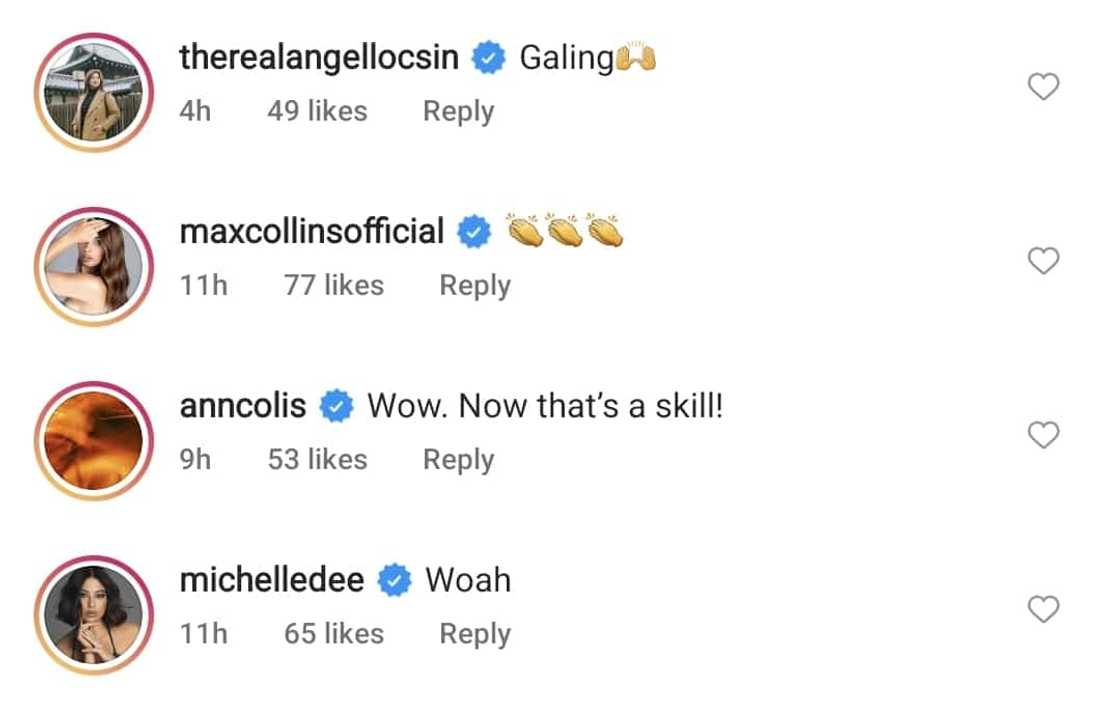
Task: View the 77 likes on maxcollinsofficial's comment
Action: coord(333,285)
